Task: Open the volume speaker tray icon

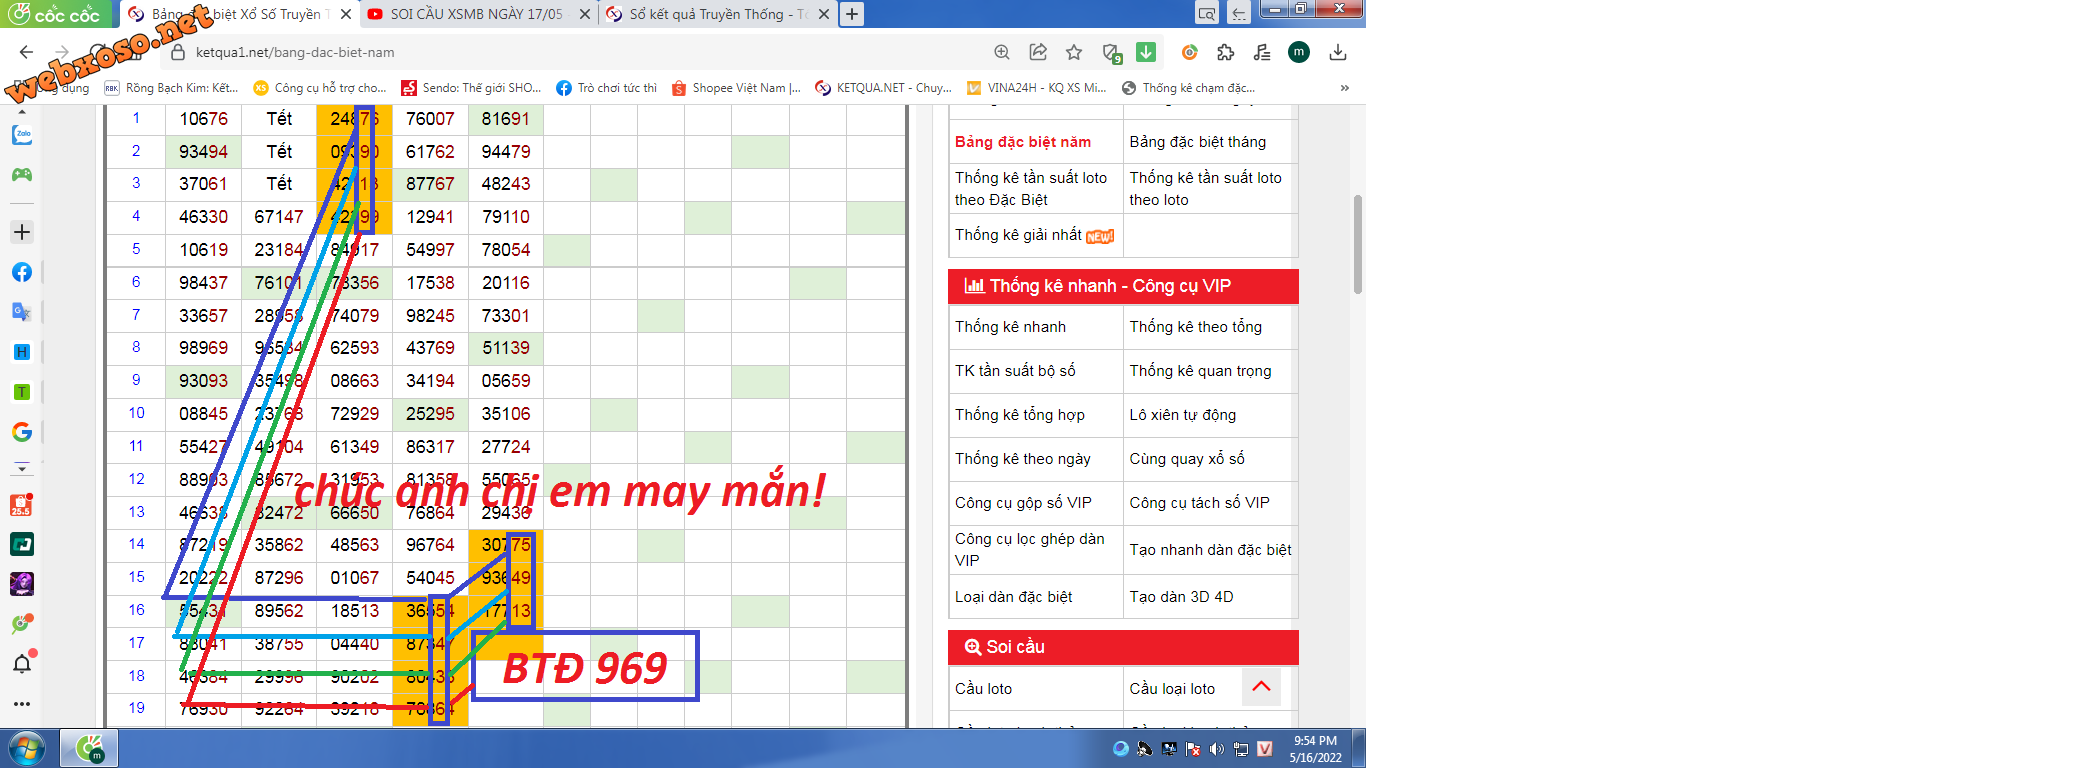Action: [1217, 749]
